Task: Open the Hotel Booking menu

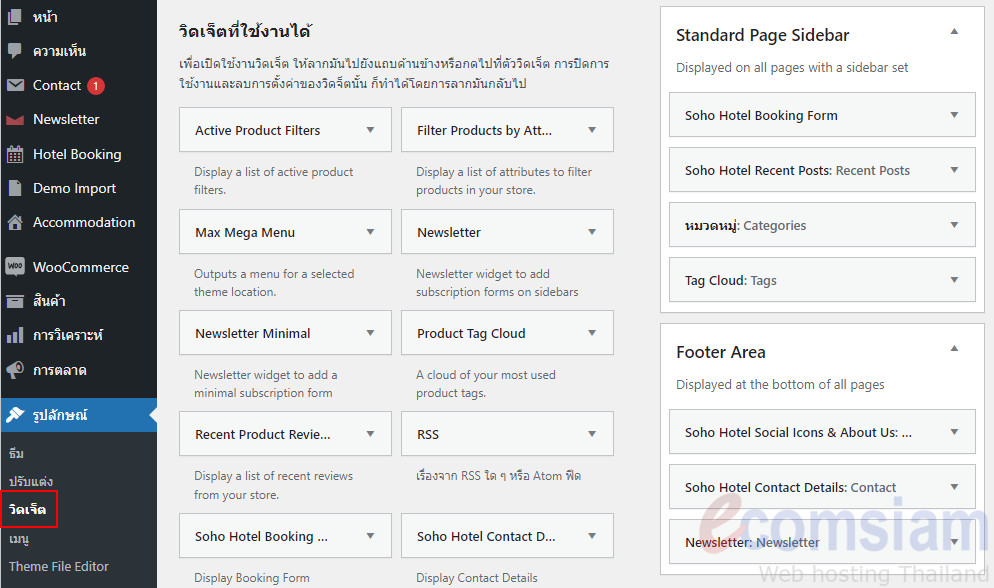Action: 79,154
